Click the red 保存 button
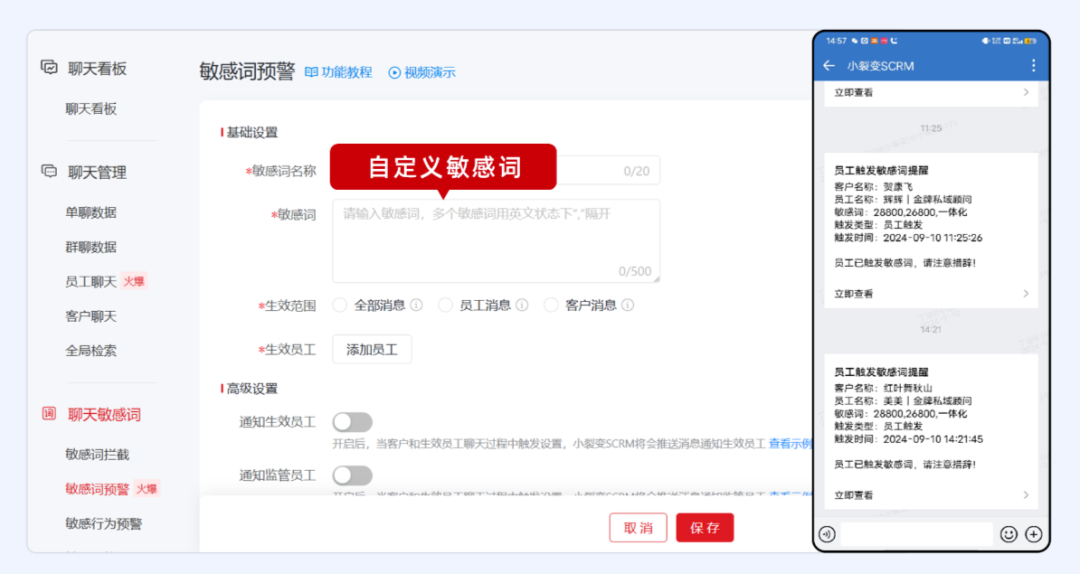Screen dimensions: 1080x574 point(704,528)
